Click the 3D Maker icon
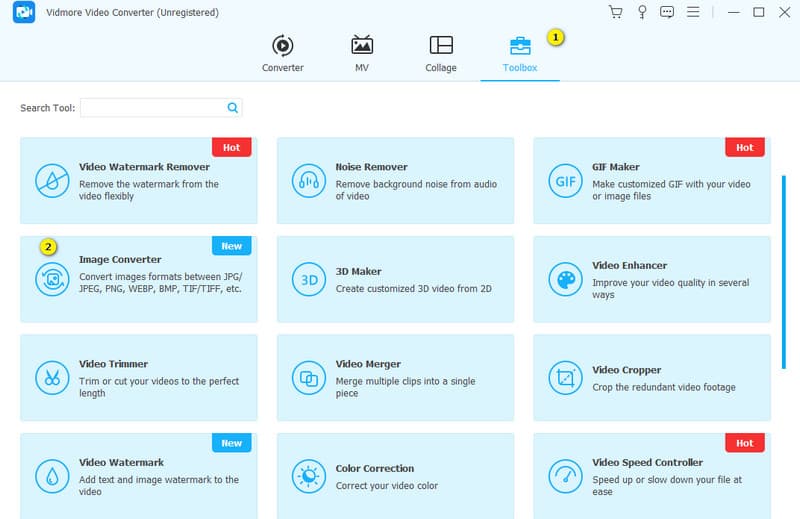Viewport: 800px width, 519px height. pyautogui.click(x=307, y=279)
